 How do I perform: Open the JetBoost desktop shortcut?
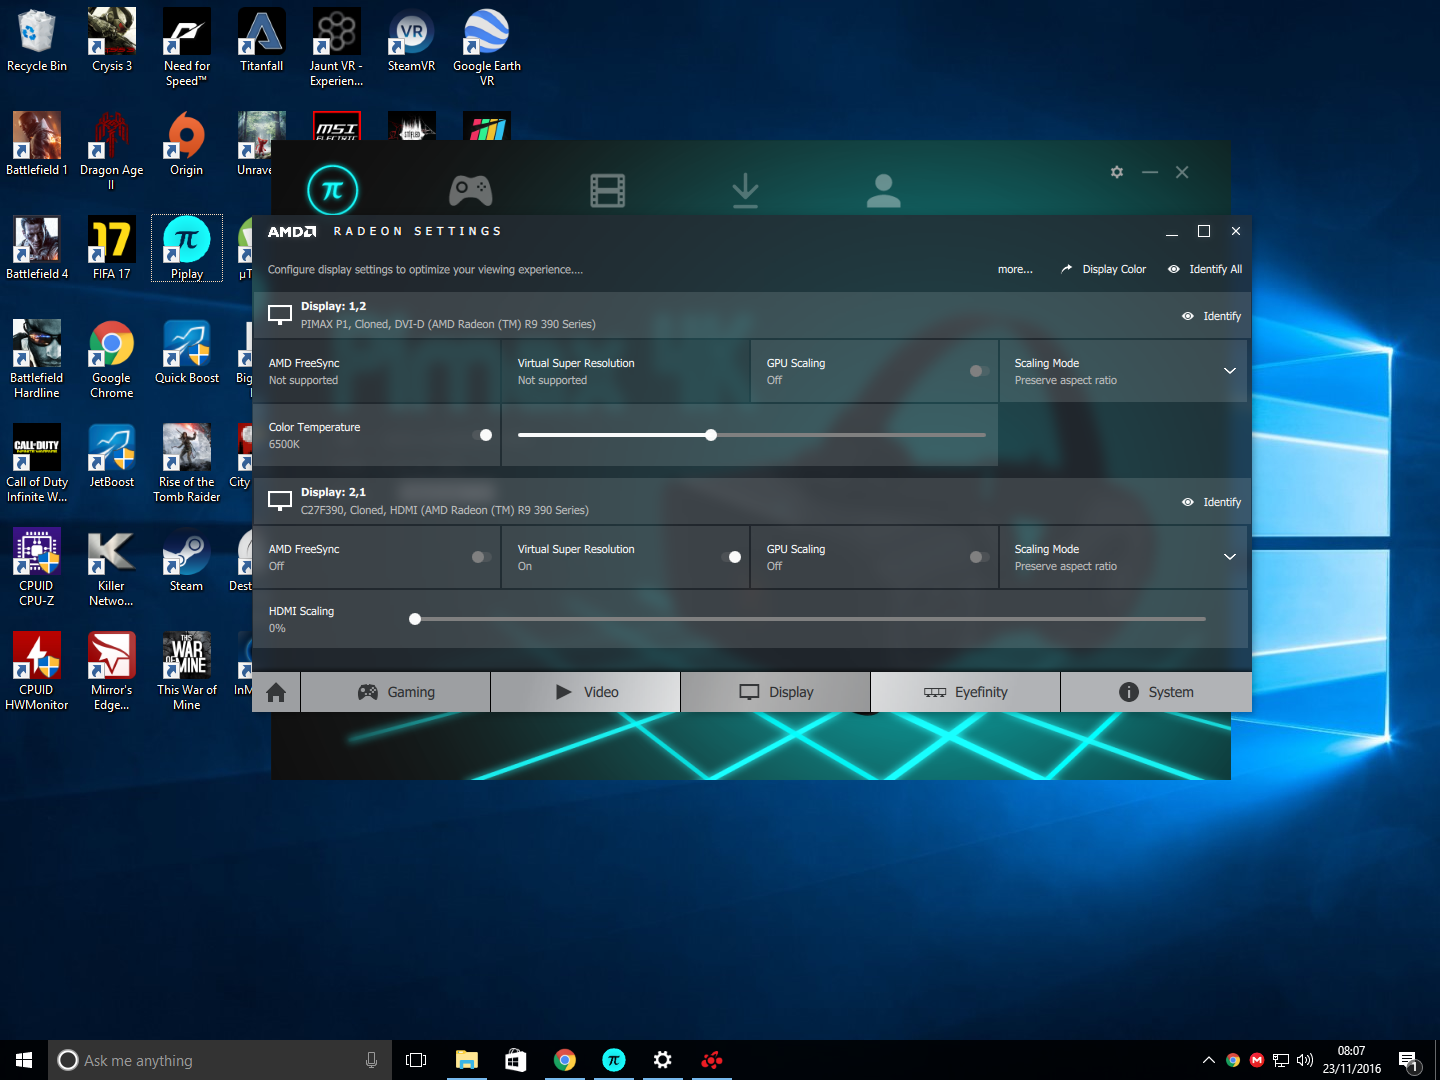(x=112, y=457)
